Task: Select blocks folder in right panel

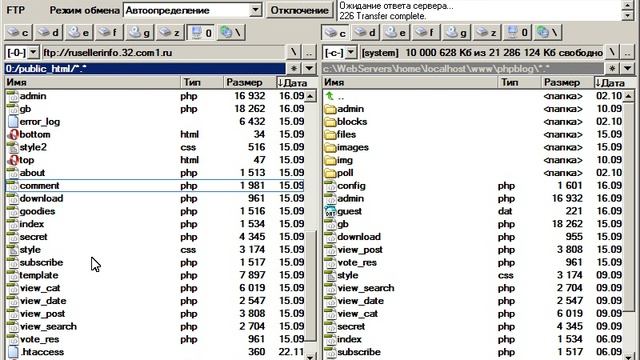Action: pos(473,122)
